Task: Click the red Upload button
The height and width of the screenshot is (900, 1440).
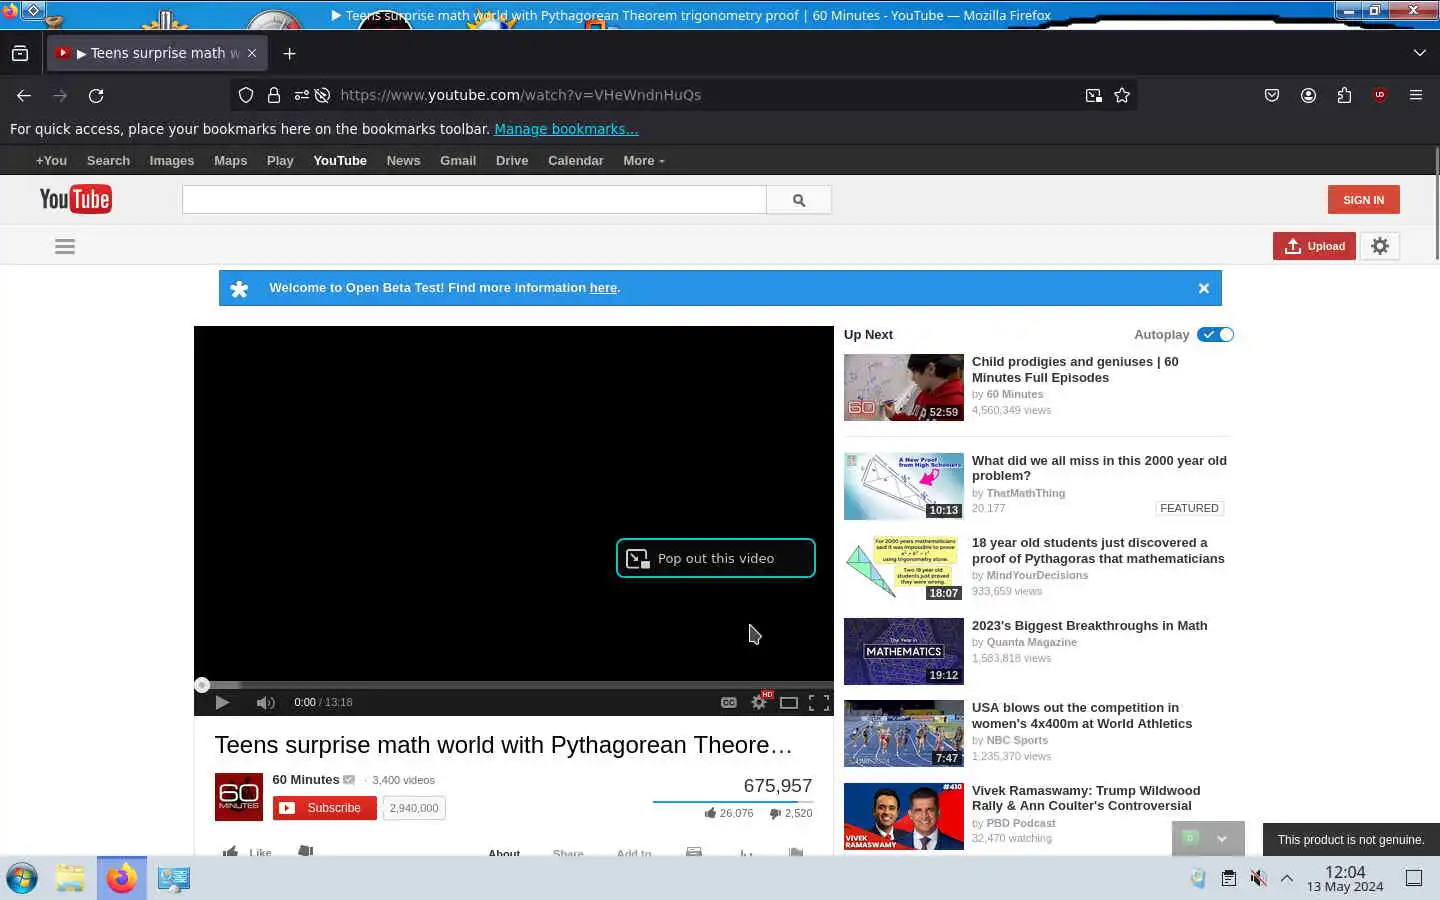Action: 1314,246
